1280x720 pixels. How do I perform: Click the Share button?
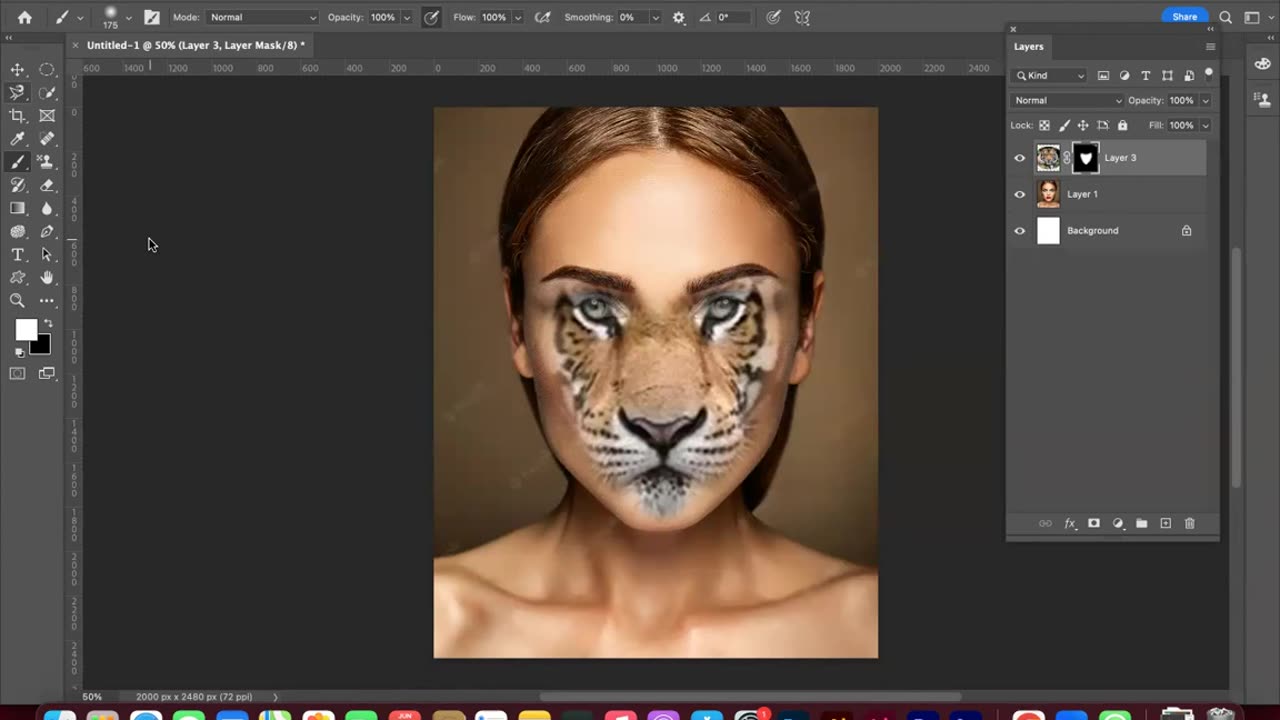pos(1185,17)
